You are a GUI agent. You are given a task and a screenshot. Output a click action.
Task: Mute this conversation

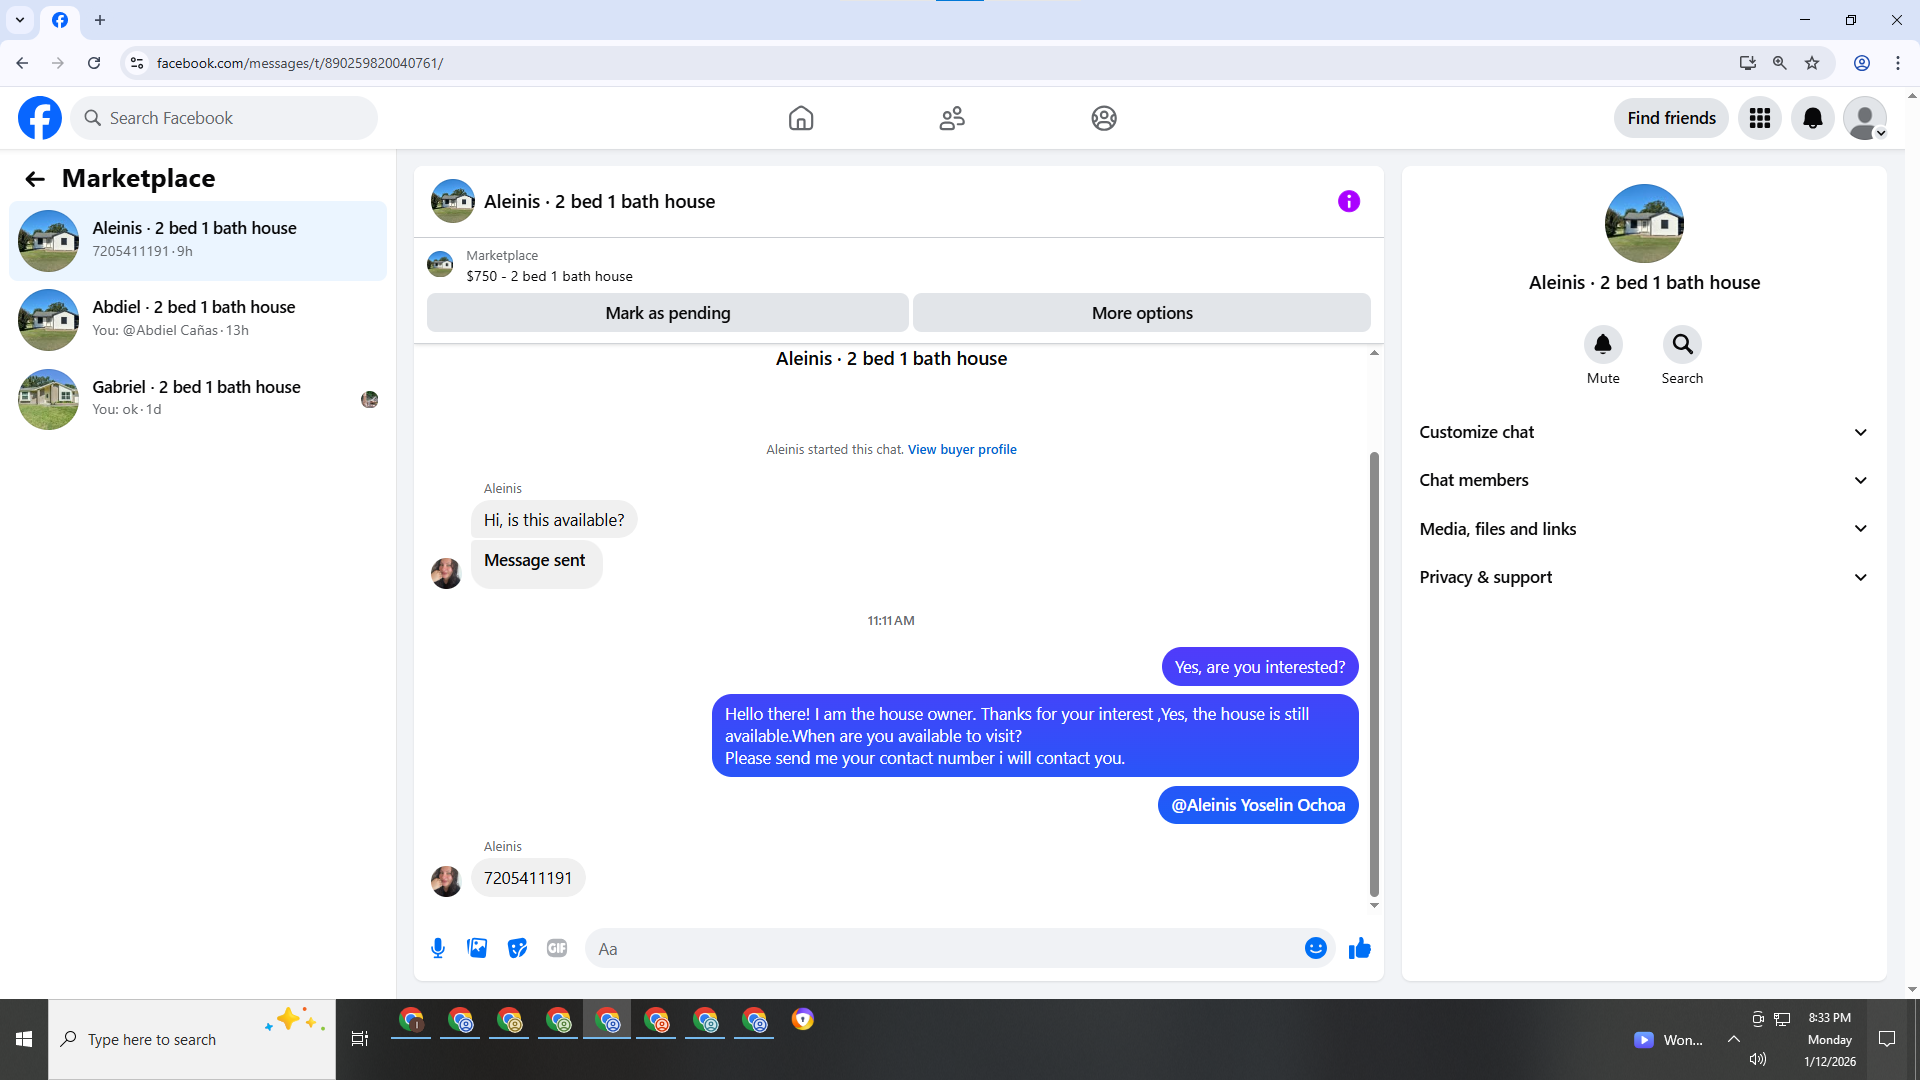point(1602,345)
